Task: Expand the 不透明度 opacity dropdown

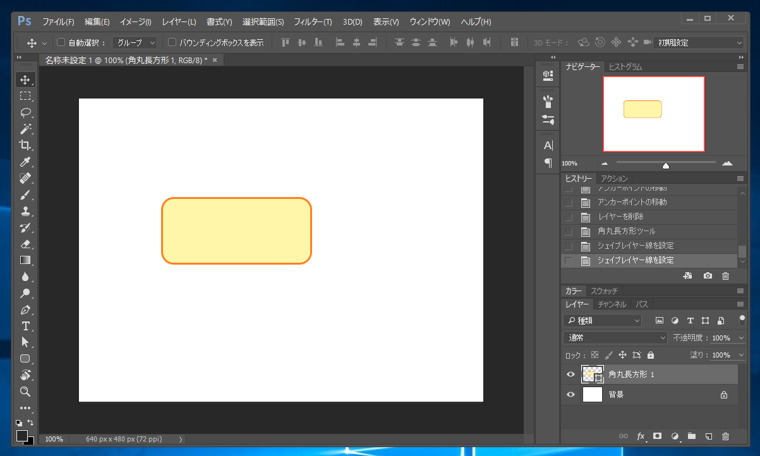Action: [x=741, y=338]
